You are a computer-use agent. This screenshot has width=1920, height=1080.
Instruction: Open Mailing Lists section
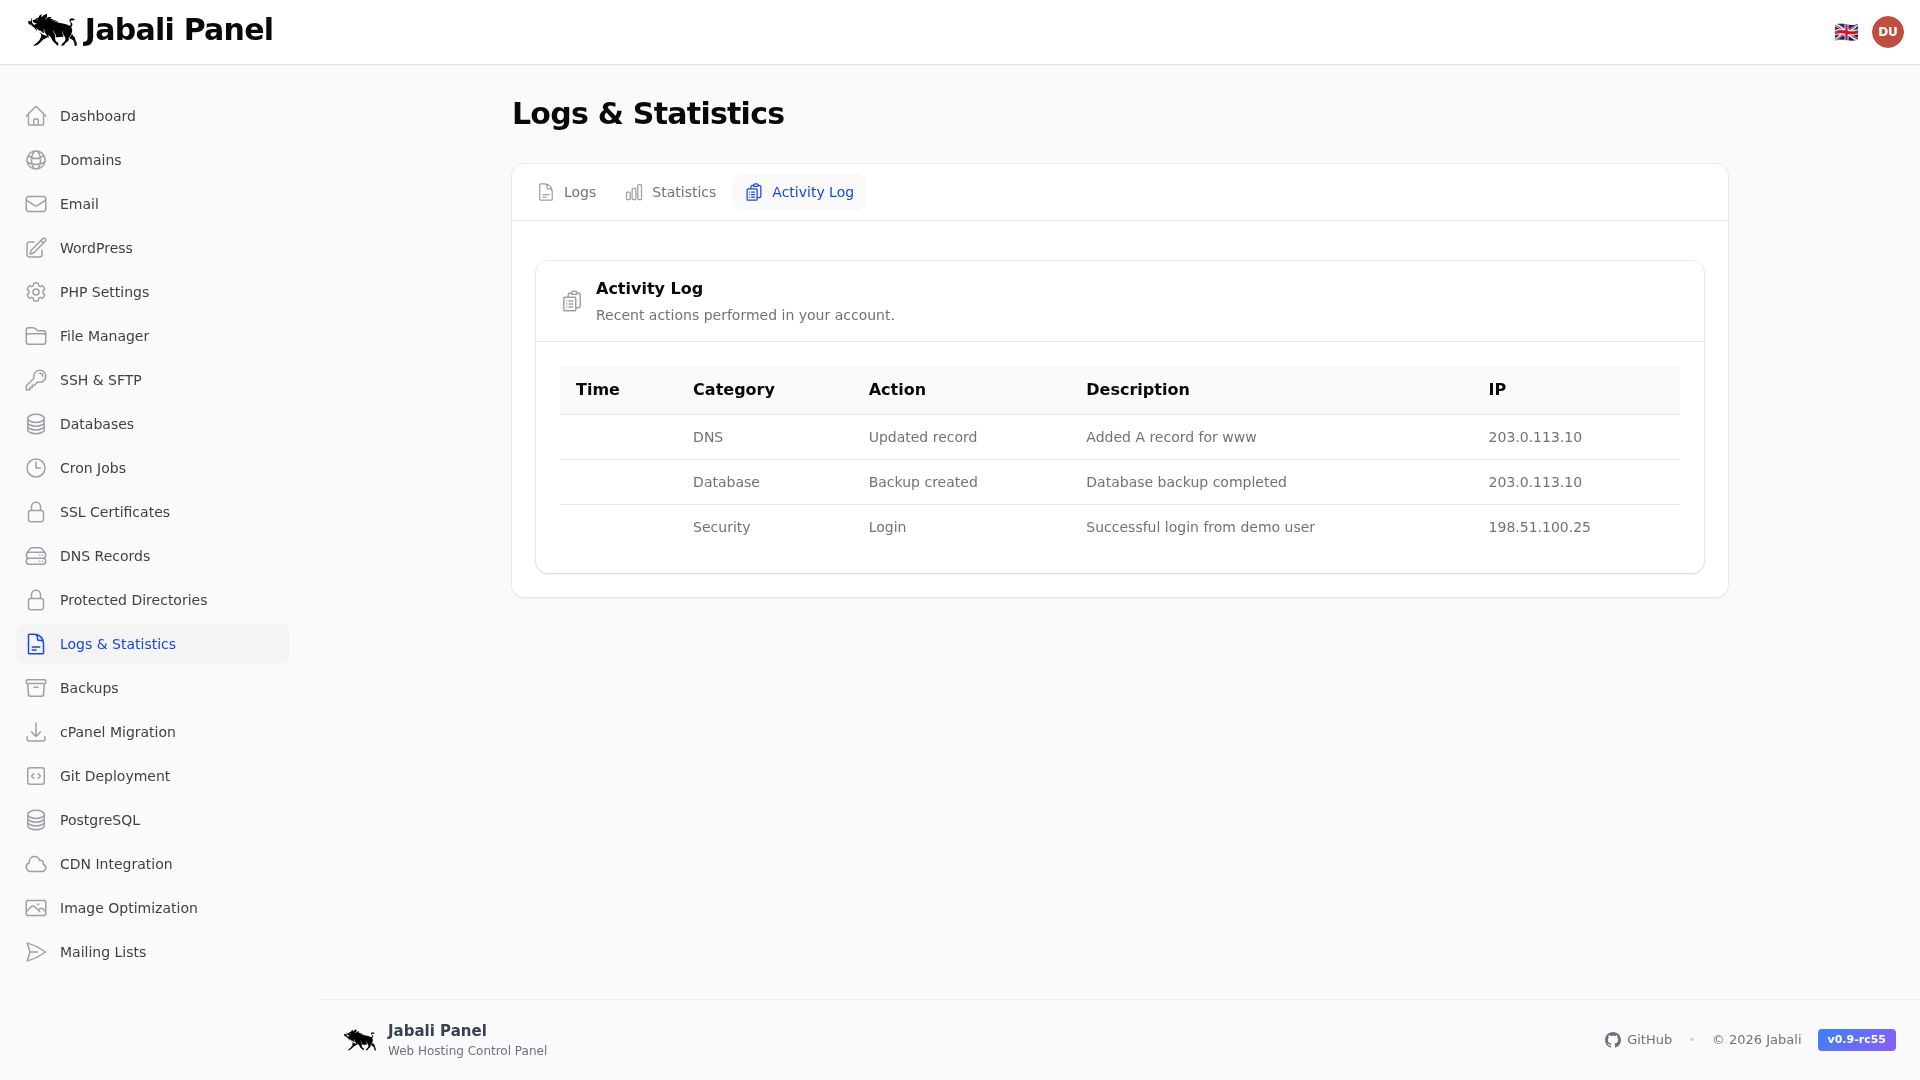(102, 952)
